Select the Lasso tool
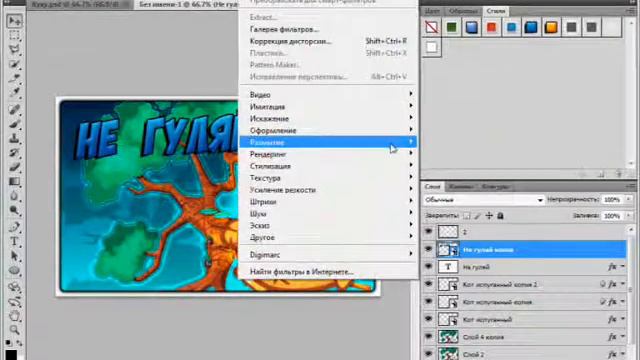The image size is (640, 360). [x=14, y=49]
